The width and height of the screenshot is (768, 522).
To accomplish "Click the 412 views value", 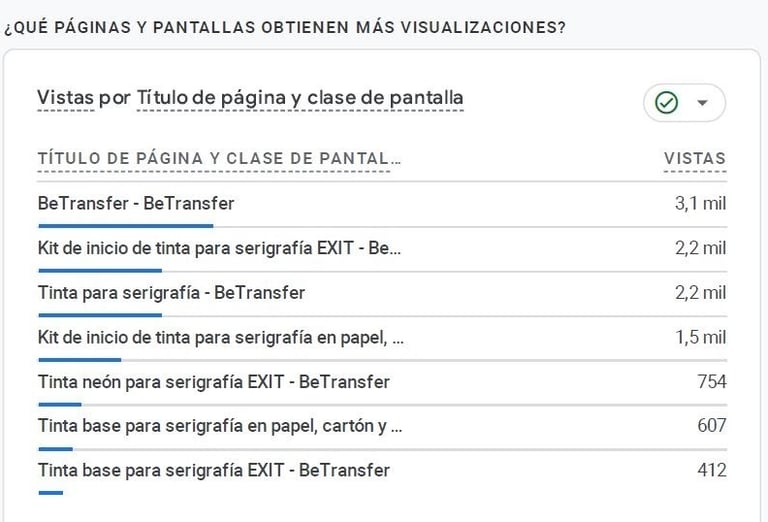I will tap(712, 470).
